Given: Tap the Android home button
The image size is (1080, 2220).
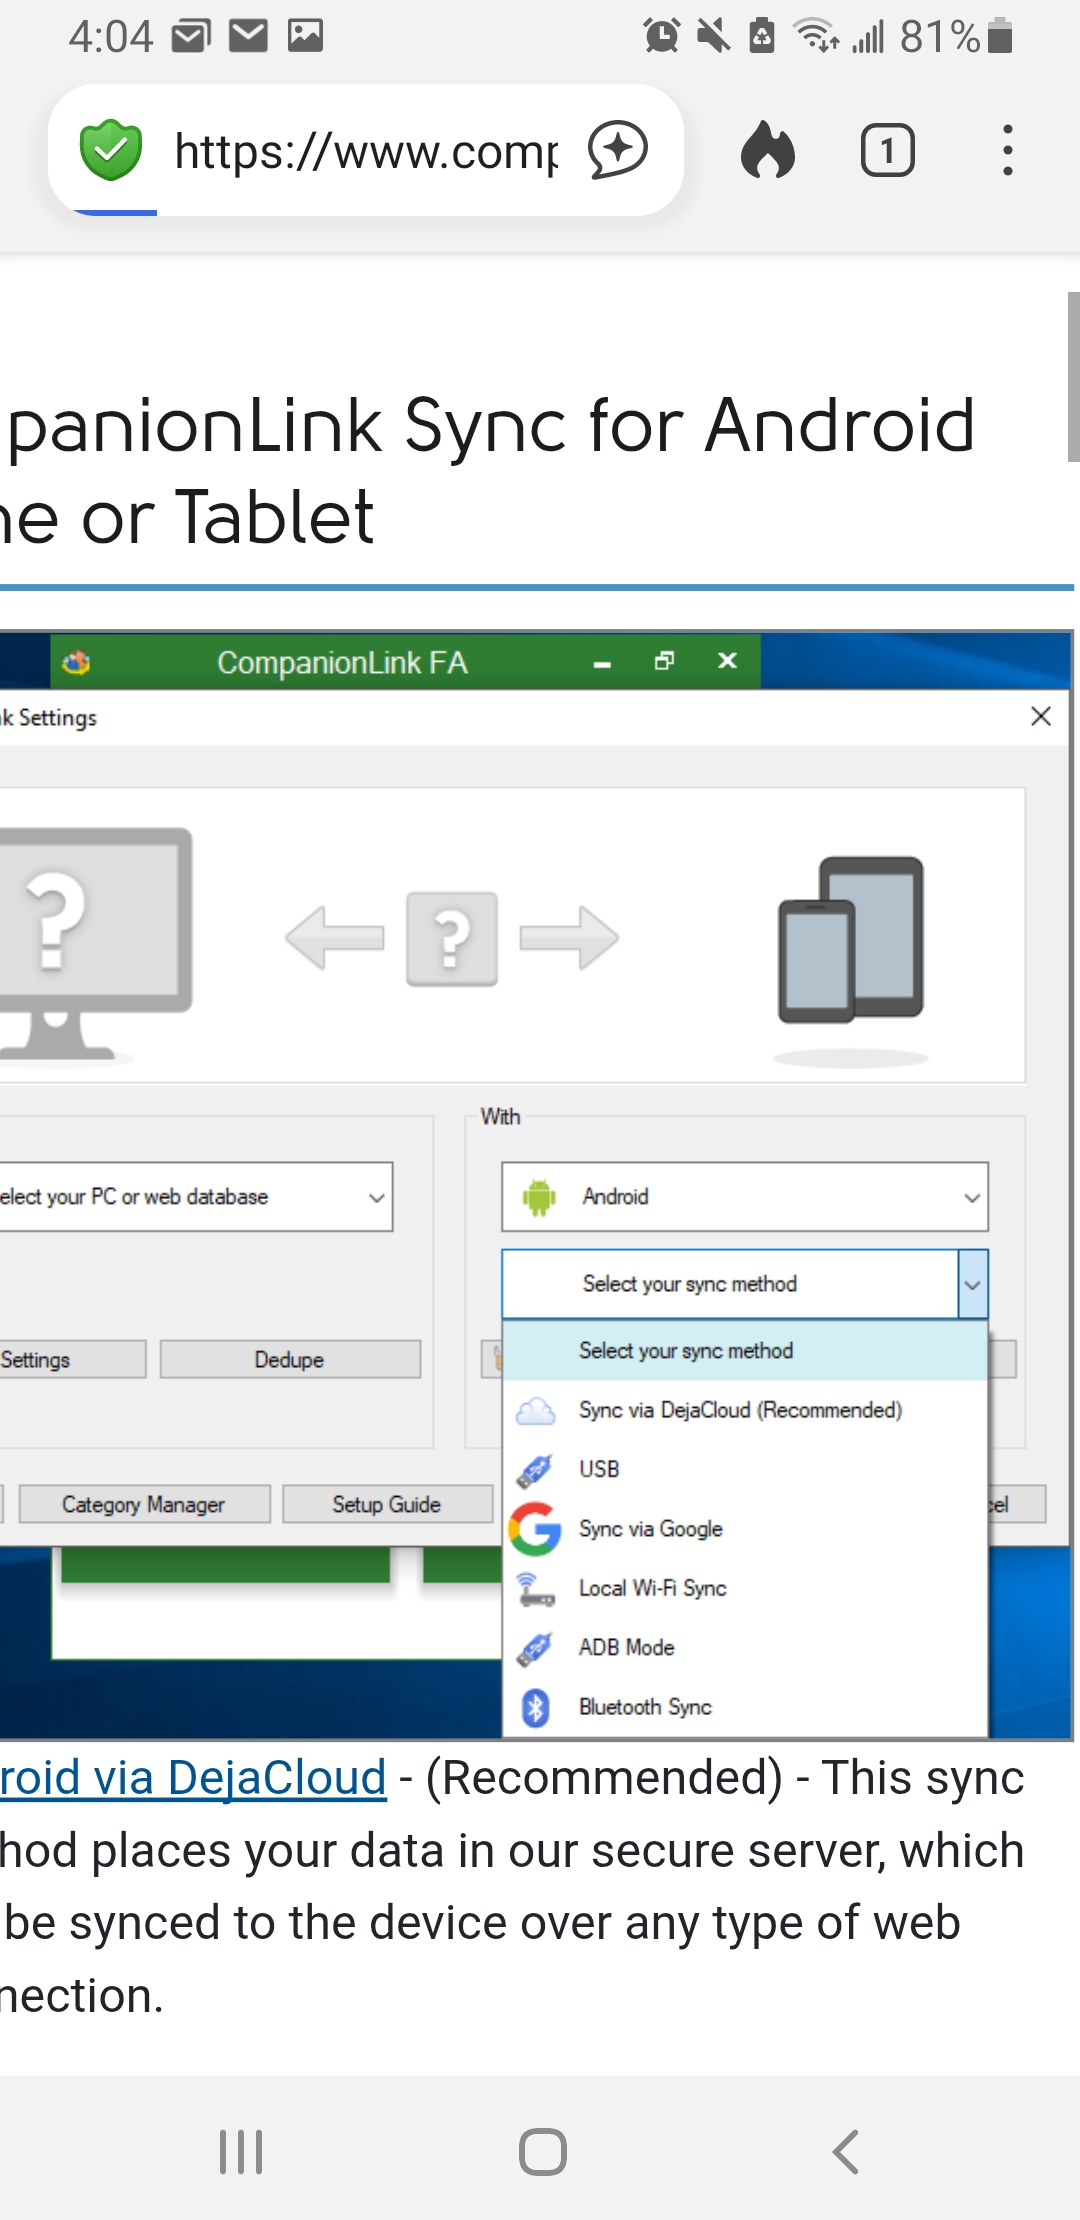Looking at the screenshot, I should (543, 2152).
